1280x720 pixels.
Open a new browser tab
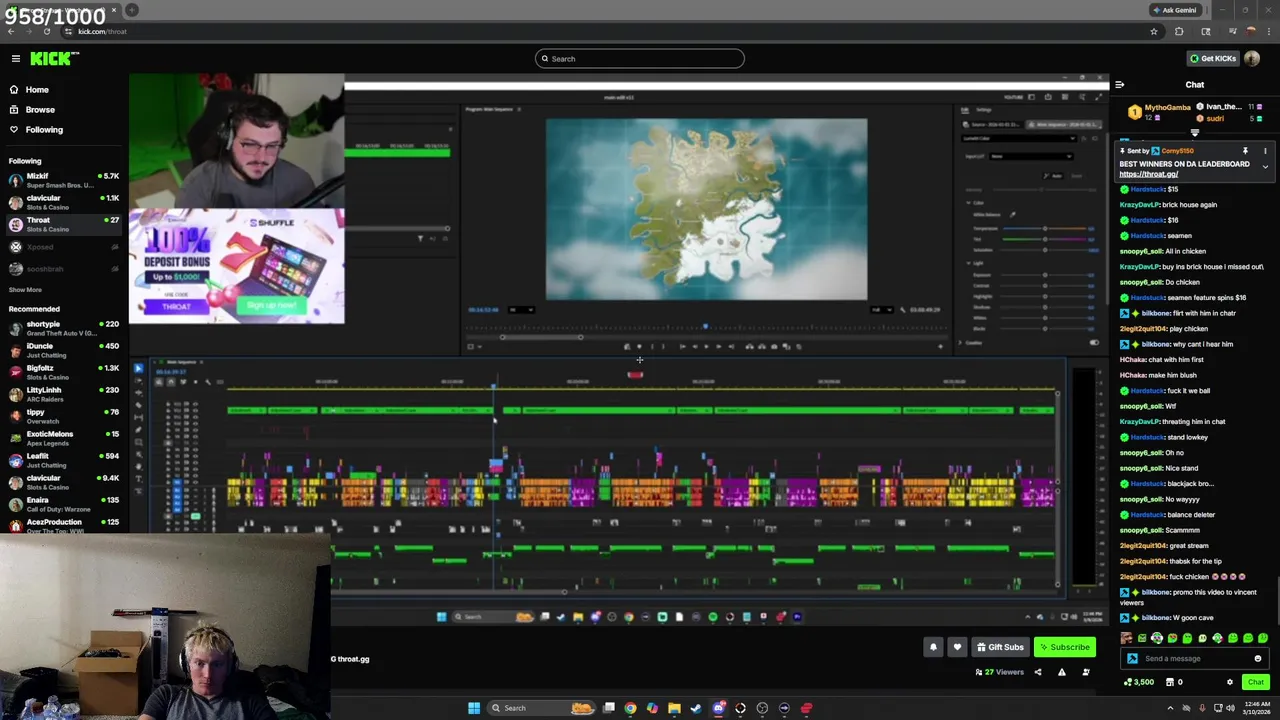point(131,10)
